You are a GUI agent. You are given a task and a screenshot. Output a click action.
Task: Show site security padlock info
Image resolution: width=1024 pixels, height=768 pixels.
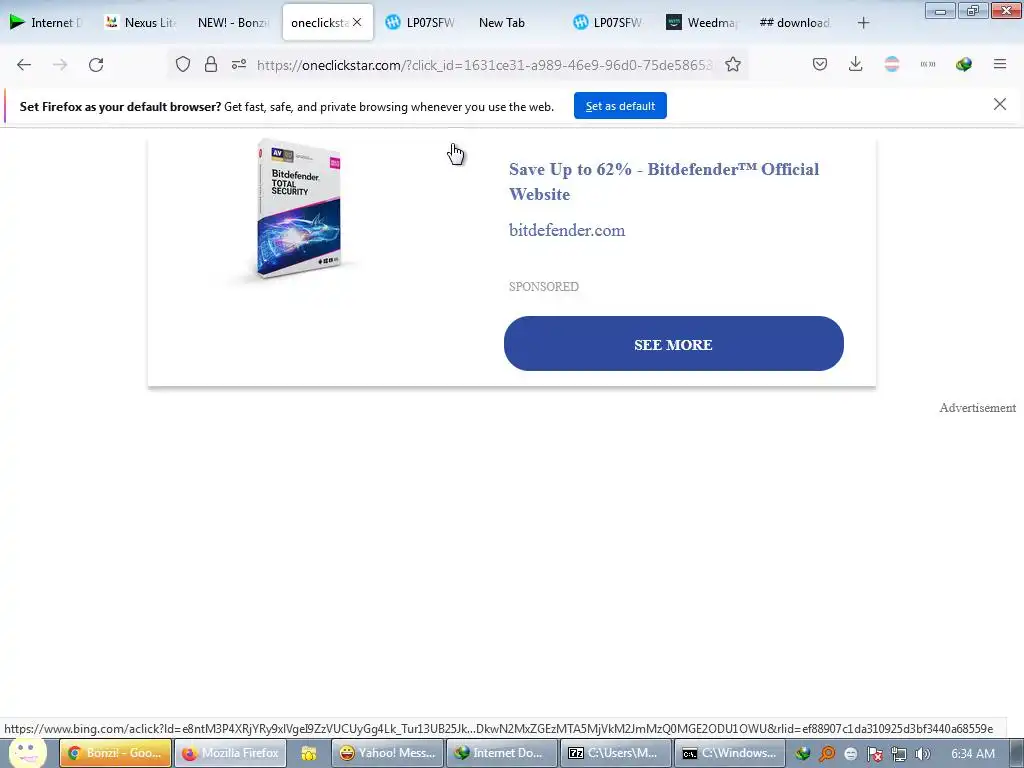(210, 64)
